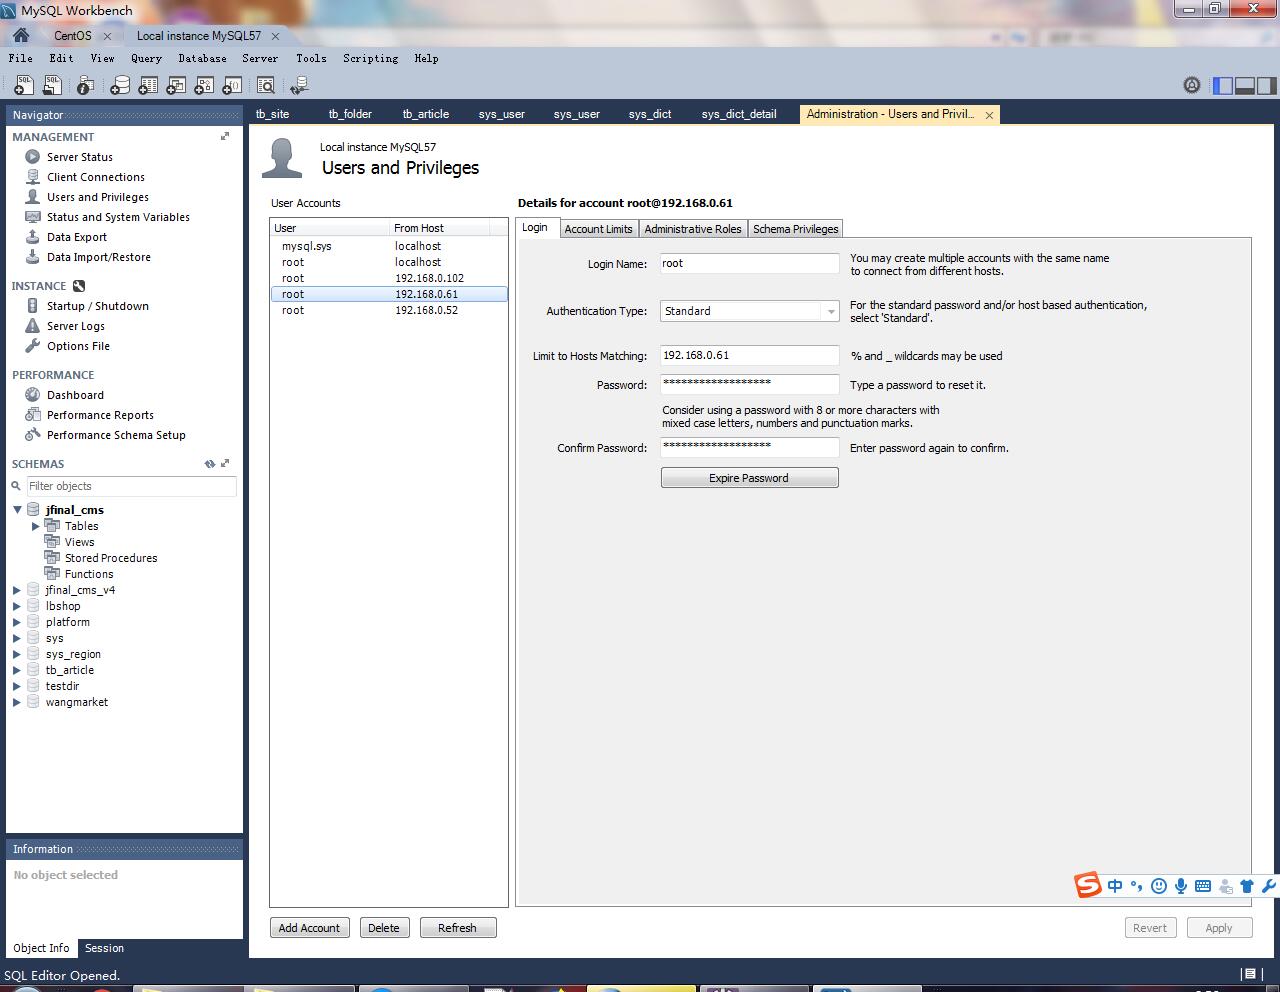Image resolution: width=1280 pixels, height=992 pixels.
Task: Click the Data Import/Restore icon
Action: point(33,257)
